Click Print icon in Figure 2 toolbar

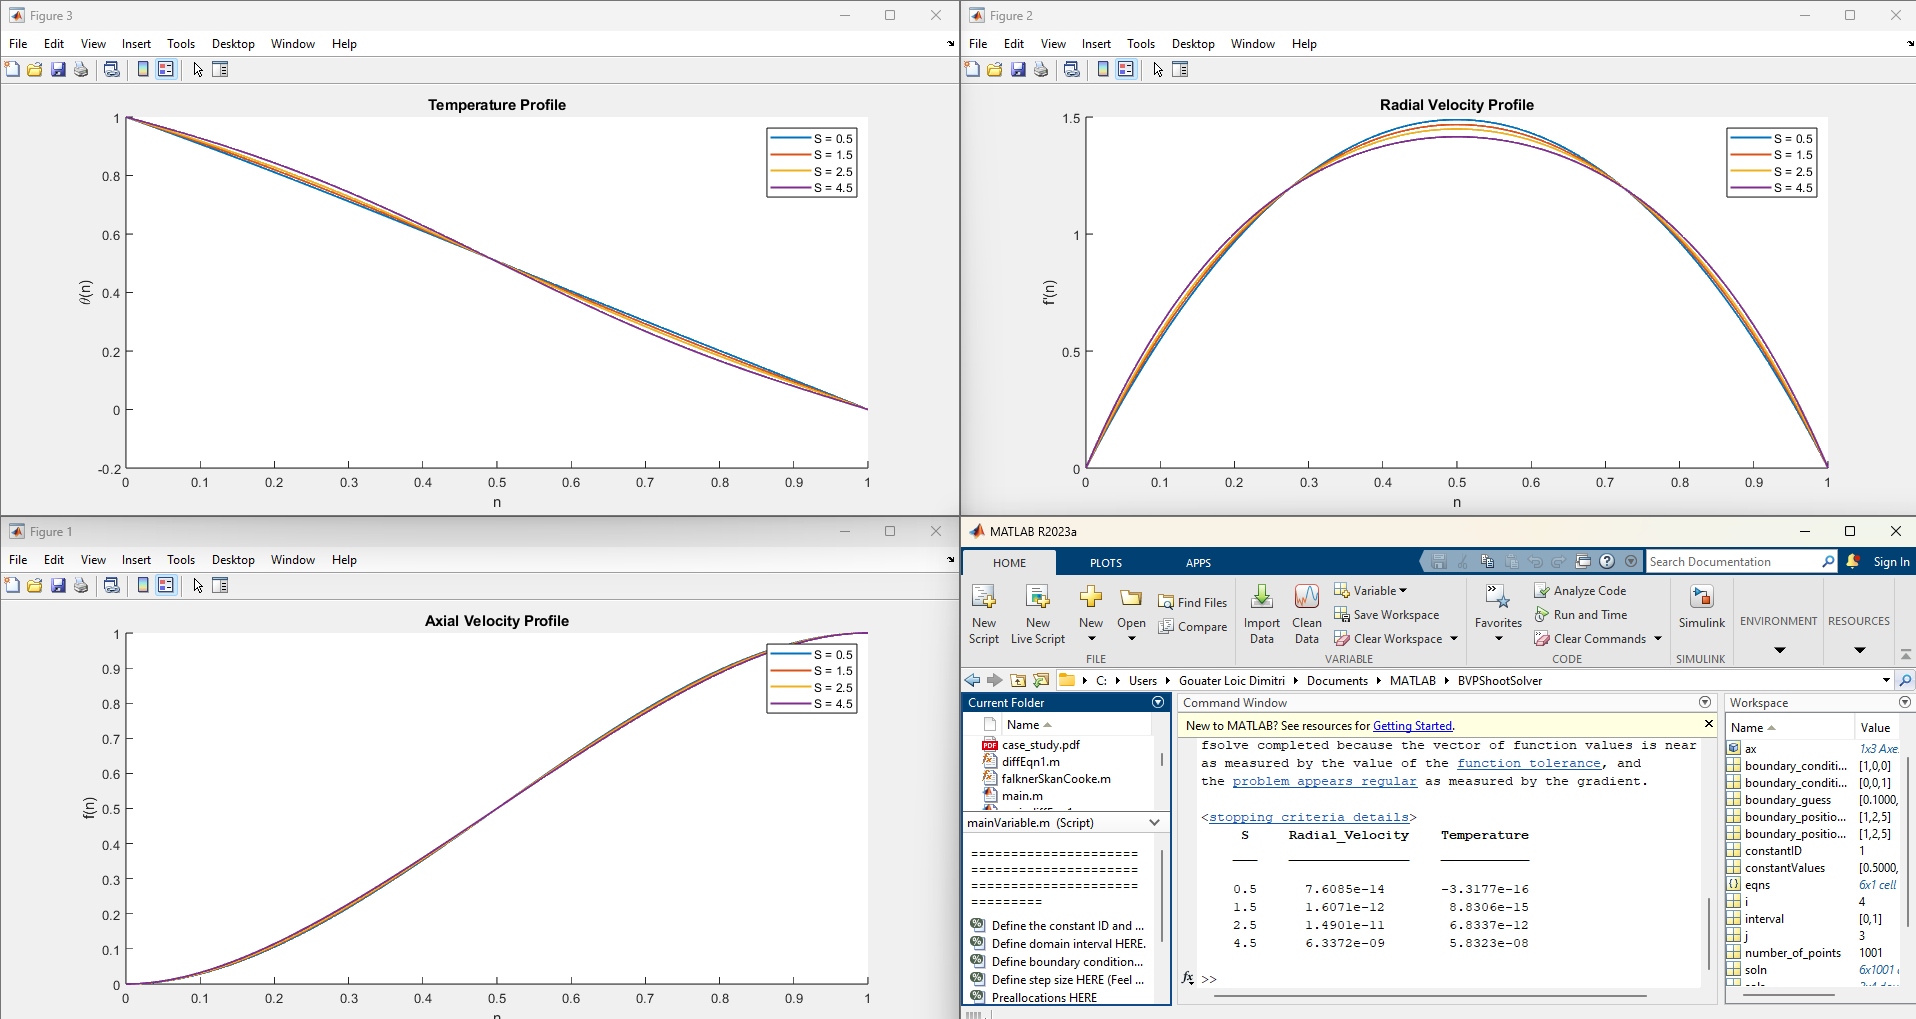click(x=1041, y=69)
